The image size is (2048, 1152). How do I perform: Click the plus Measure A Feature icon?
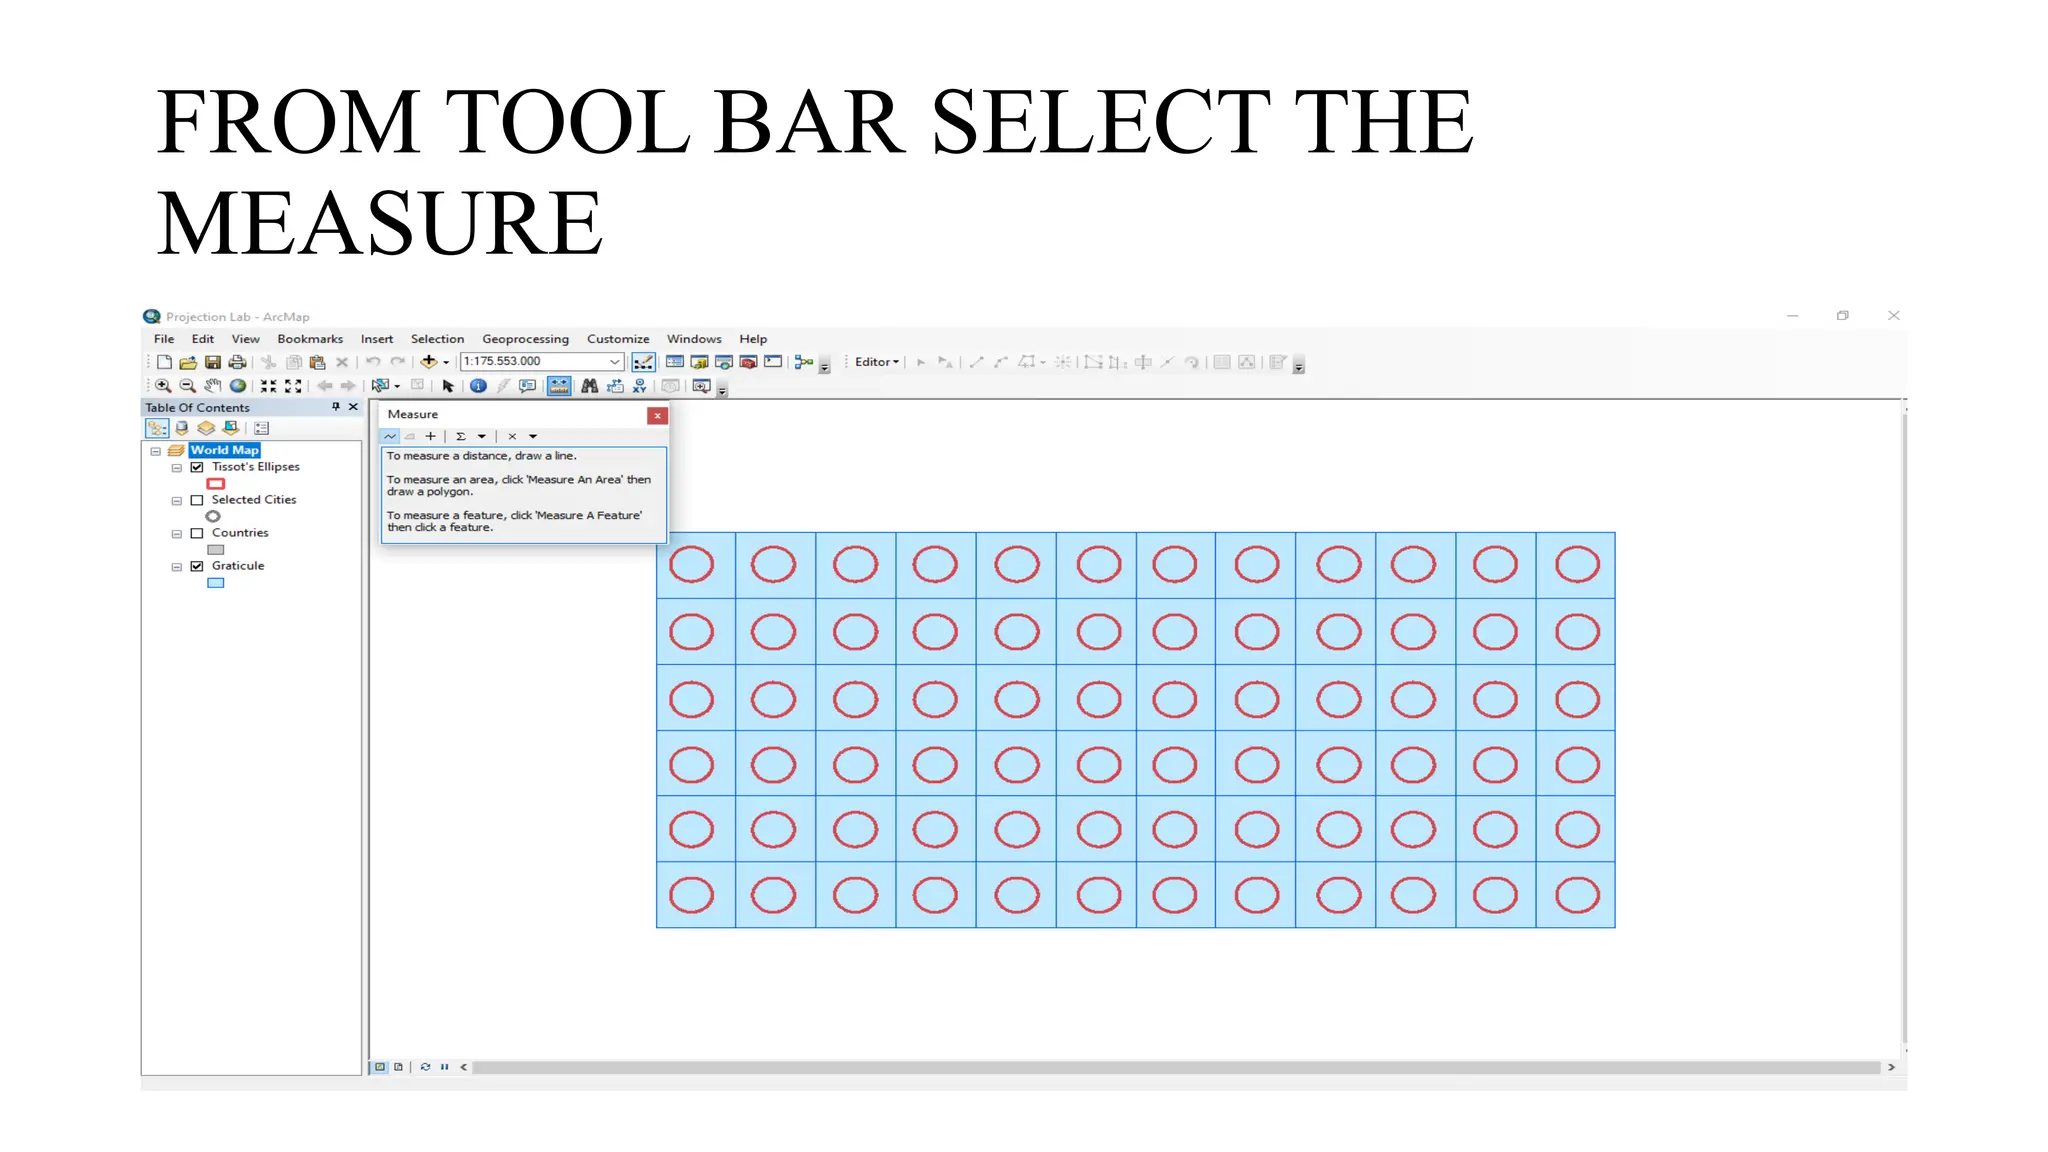click(431, 436)
